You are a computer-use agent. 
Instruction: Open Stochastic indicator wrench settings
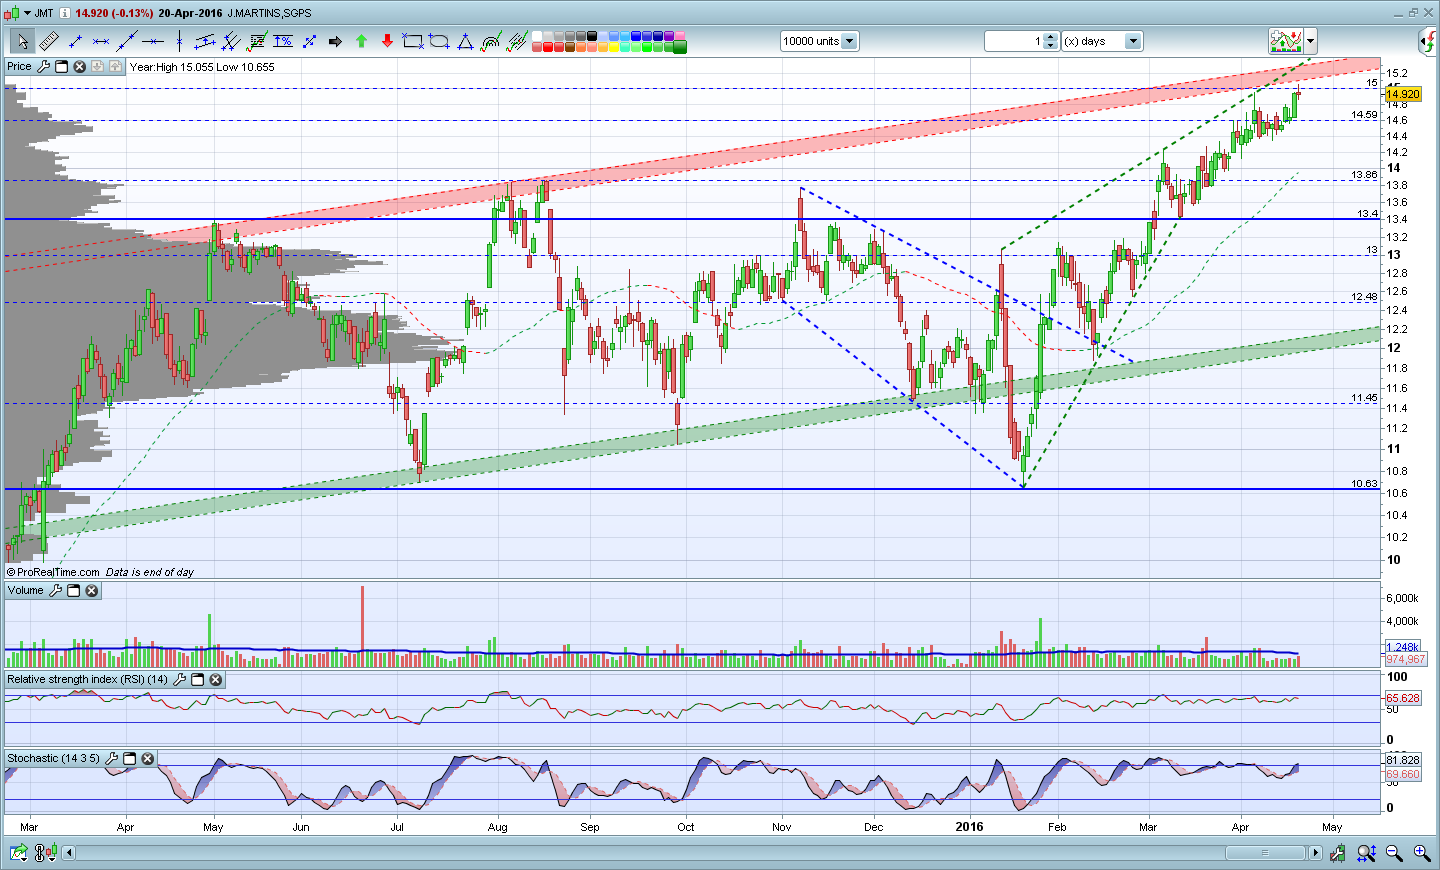click(112, 759)
